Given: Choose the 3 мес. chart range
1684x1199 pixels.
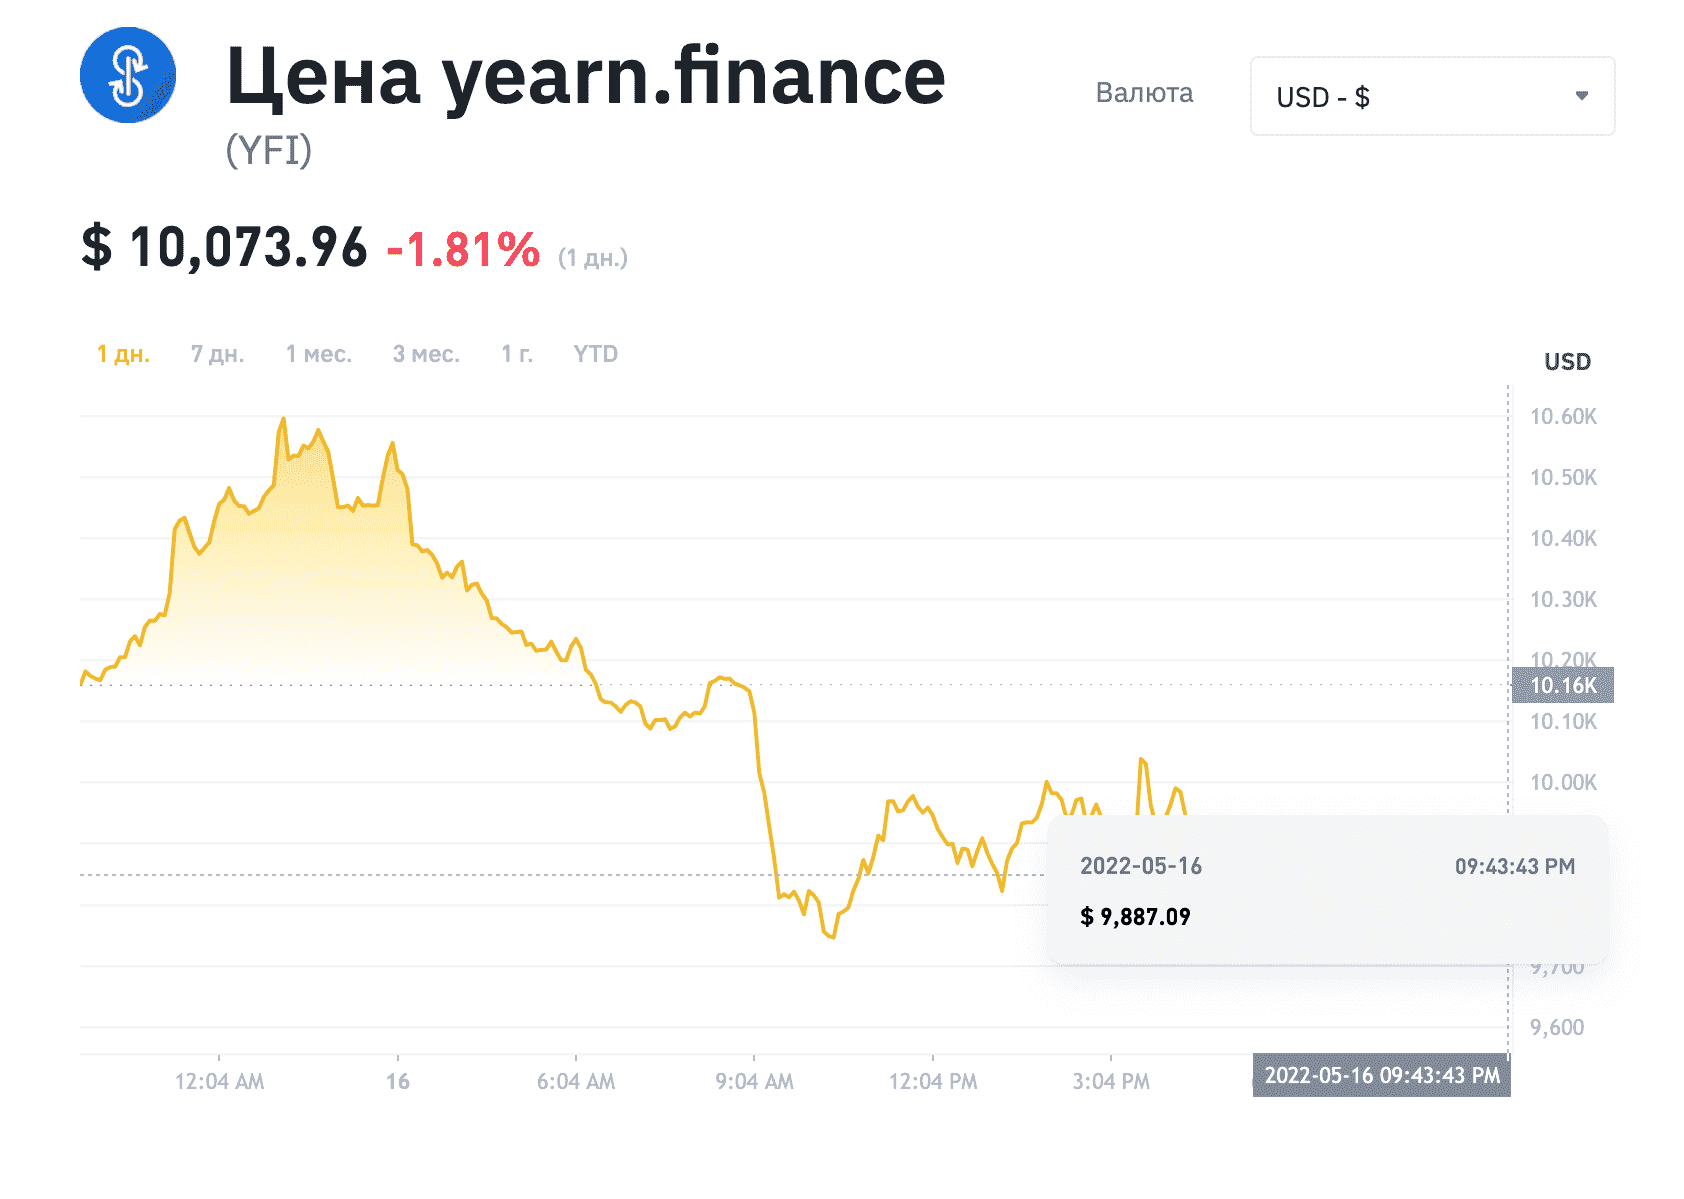Looking at the screenshot, I should pos(427,354).
